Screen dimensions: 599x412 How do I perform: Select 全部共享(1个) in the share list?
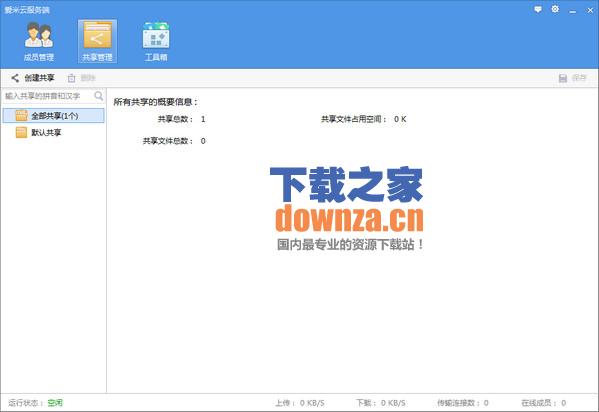[x=53, y=116]
